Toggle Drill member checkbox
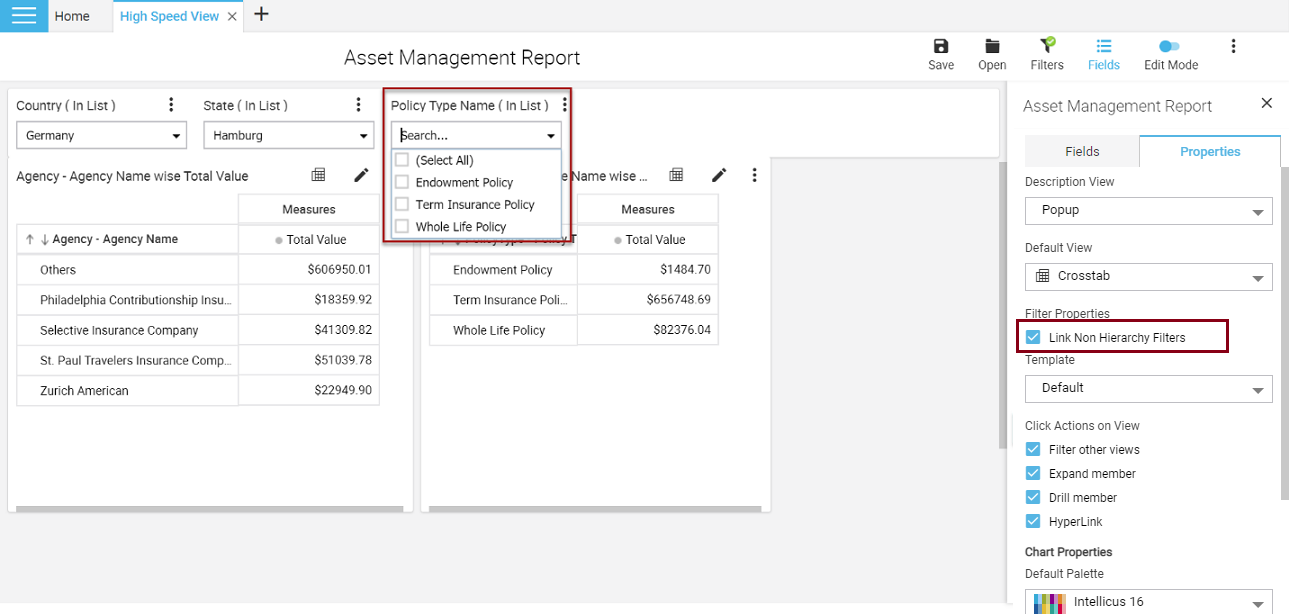 [1034, 498]
